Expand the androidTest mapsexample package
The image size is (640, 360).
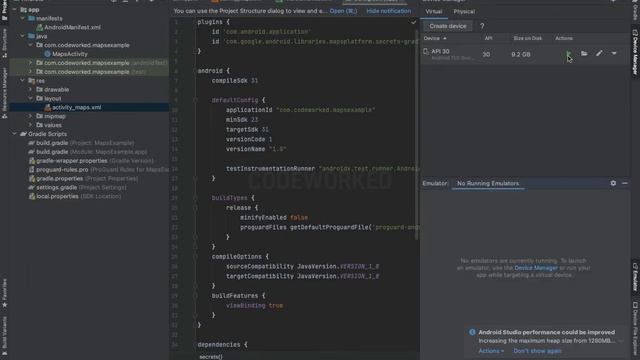pyautogui.click(x=30, y=63)
